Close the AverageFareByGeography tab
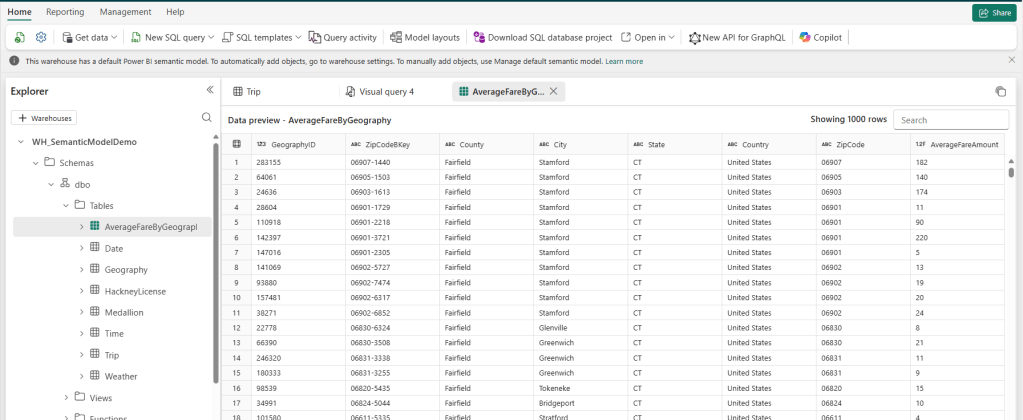Image resolution: width=1023 pixels, height=420 pixels. click(554, 91)
